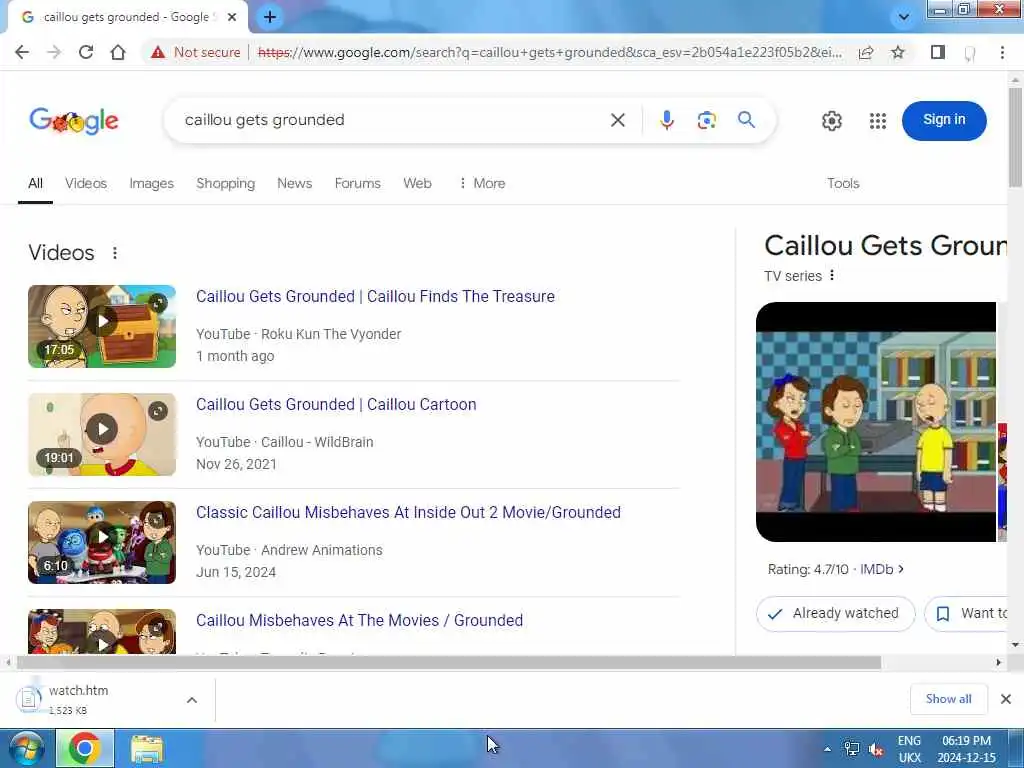
Task: Open File Explorer from the taskbar
Action: tap(147, 749)
